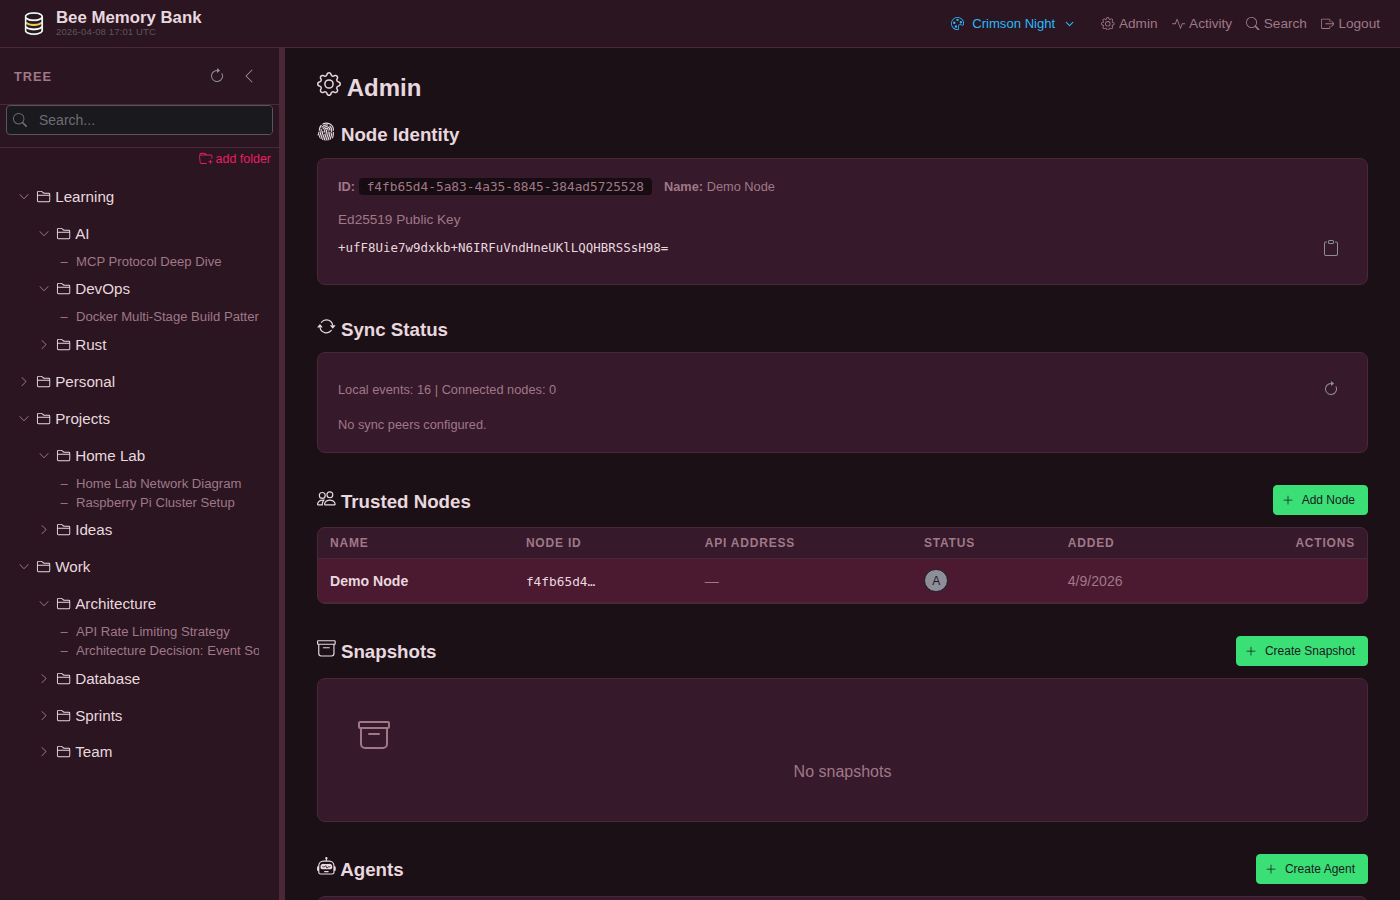The width and height of the screenshot is (1400, 900).
Task: Collapse the tree sidebar with the arrow icon
Action: click(249, 76)
